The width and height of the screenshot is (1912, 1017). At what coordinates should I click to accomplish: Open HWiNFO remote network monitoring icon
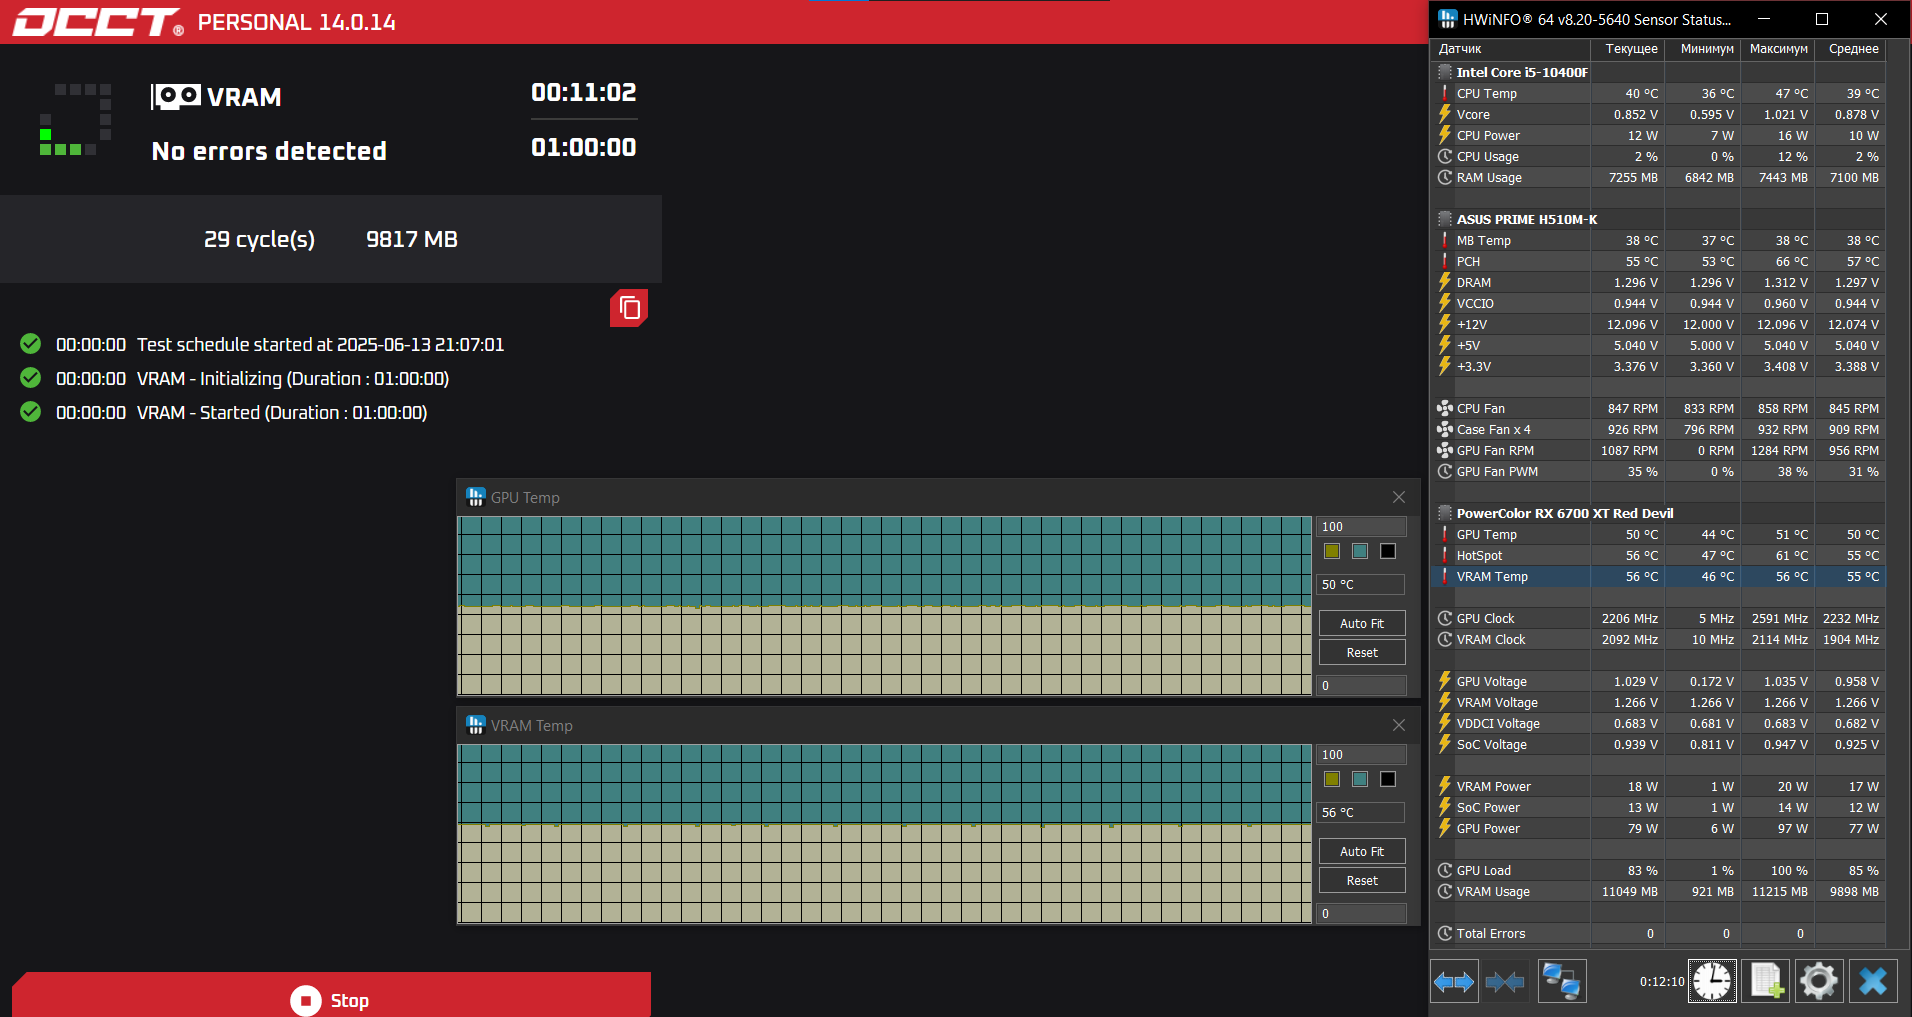pyautogui.click(x=1562, y=982)
